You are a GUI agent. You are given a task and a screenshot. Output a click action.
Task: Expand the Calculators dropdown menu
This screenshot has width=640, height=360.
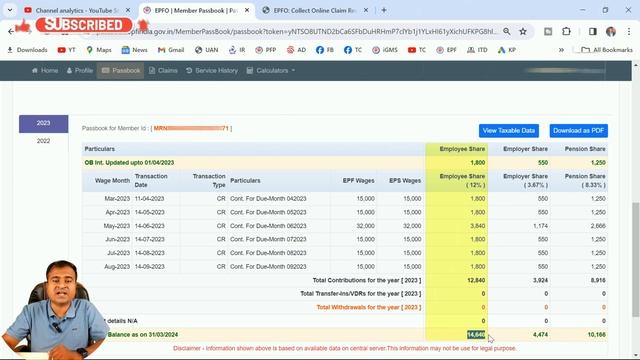tap(271, 71)
